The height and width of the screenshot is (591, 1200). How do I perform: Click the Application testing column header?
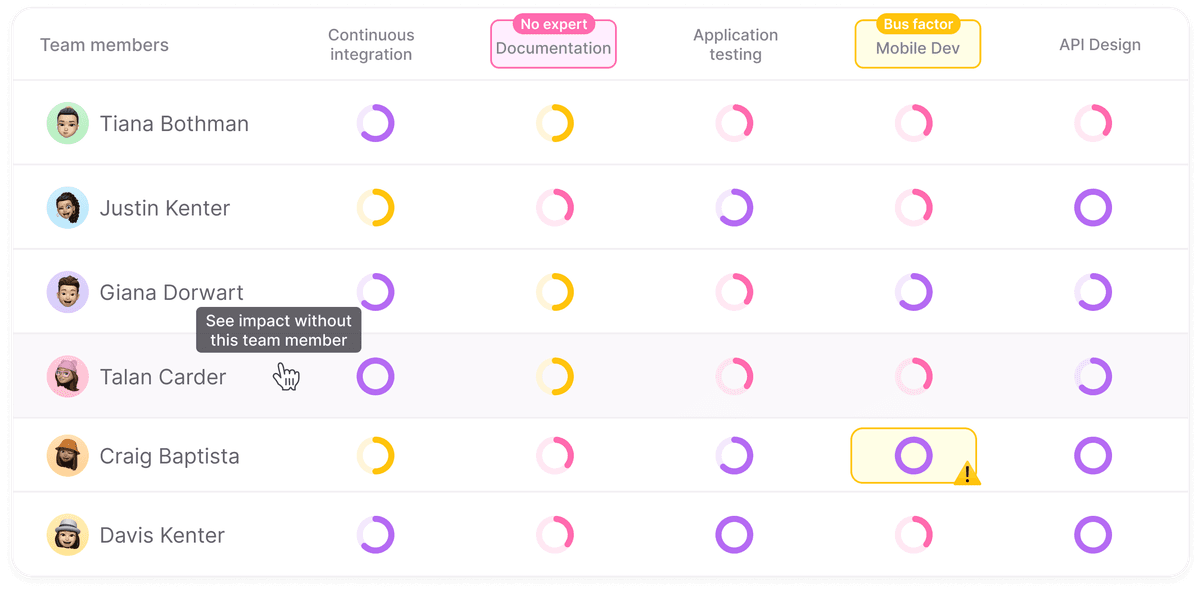coord(735,45)
